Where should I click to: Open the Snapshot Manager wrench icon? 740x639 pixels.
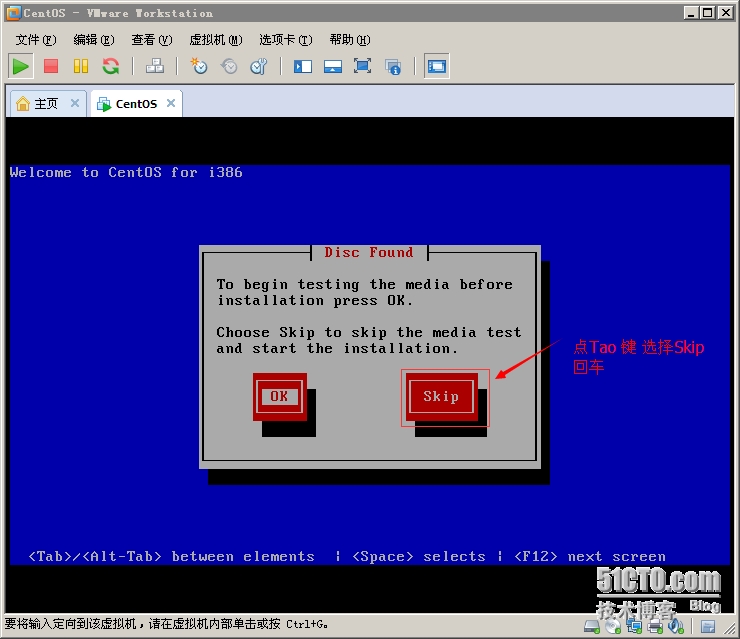(259, 66)
